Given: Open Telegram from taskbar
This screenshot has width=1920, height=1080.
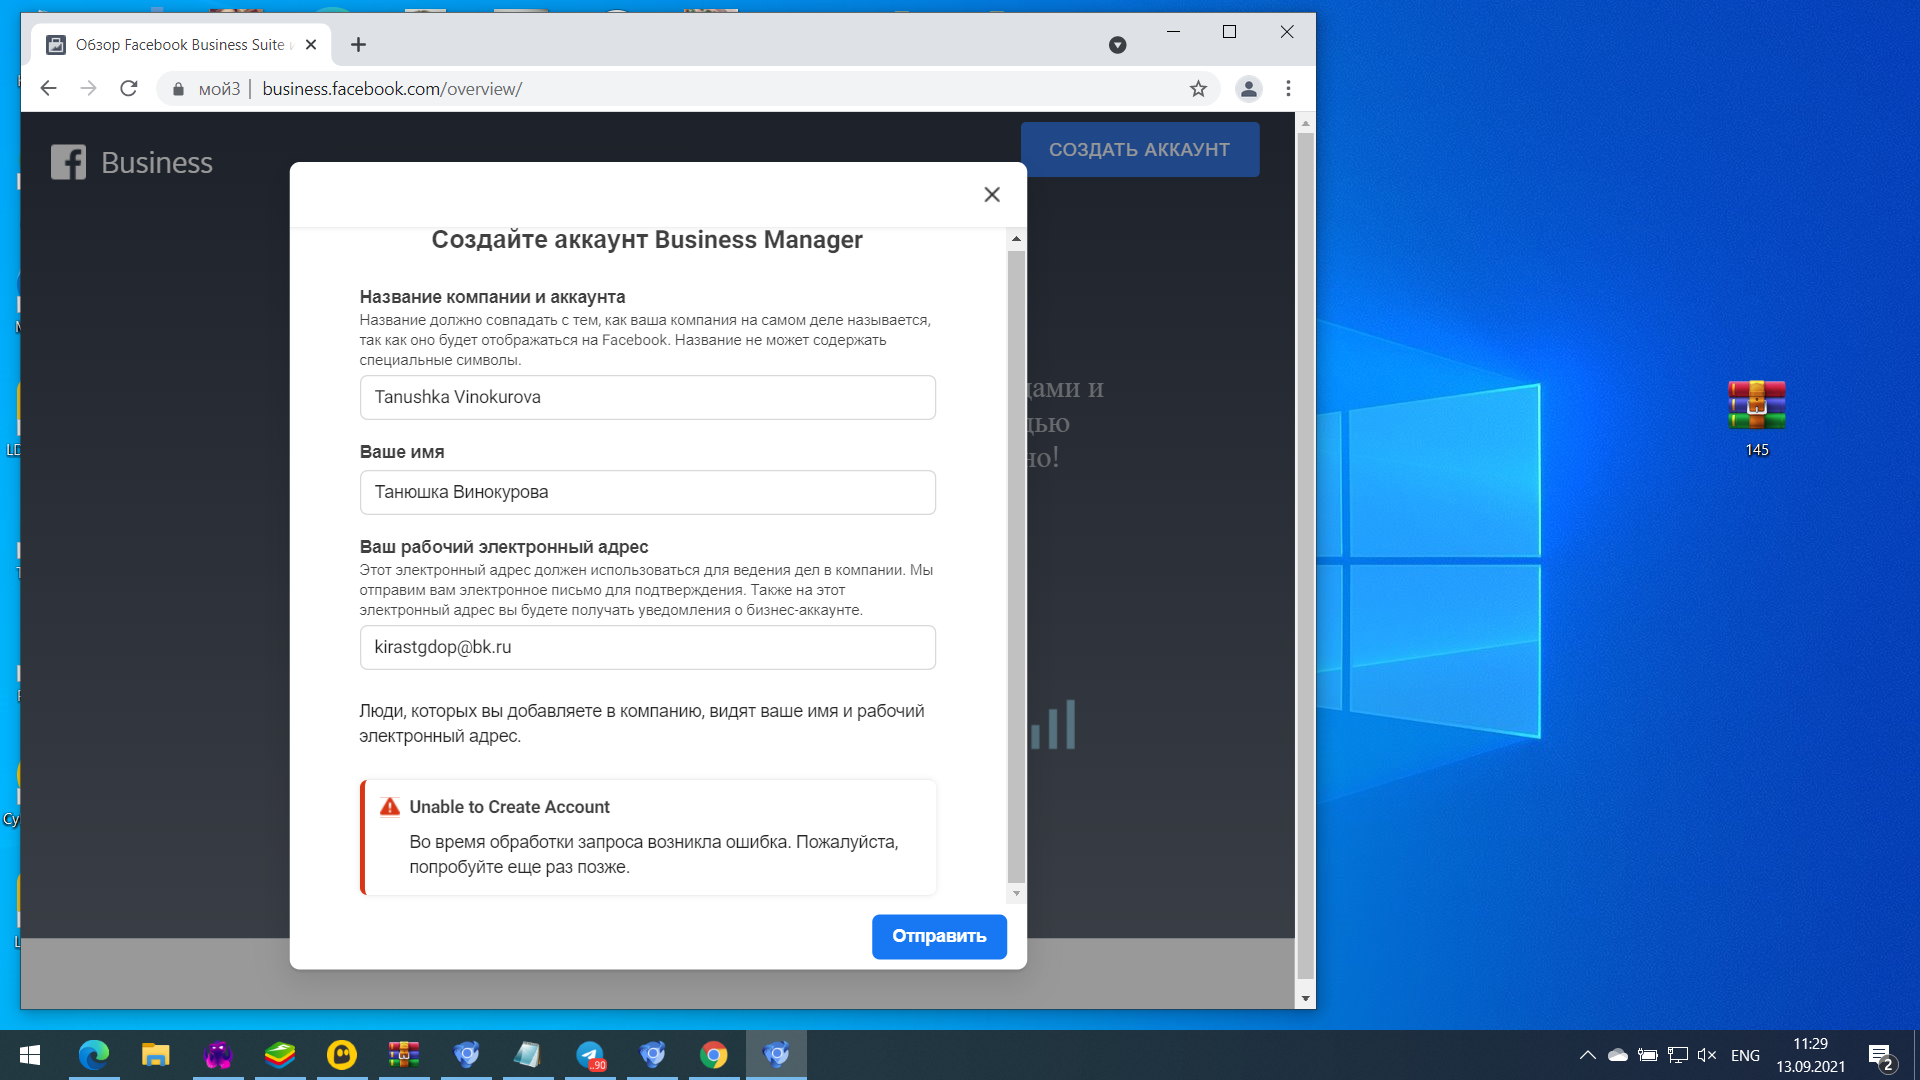Looking at the screenshot, I should (x=590, y=1055).
